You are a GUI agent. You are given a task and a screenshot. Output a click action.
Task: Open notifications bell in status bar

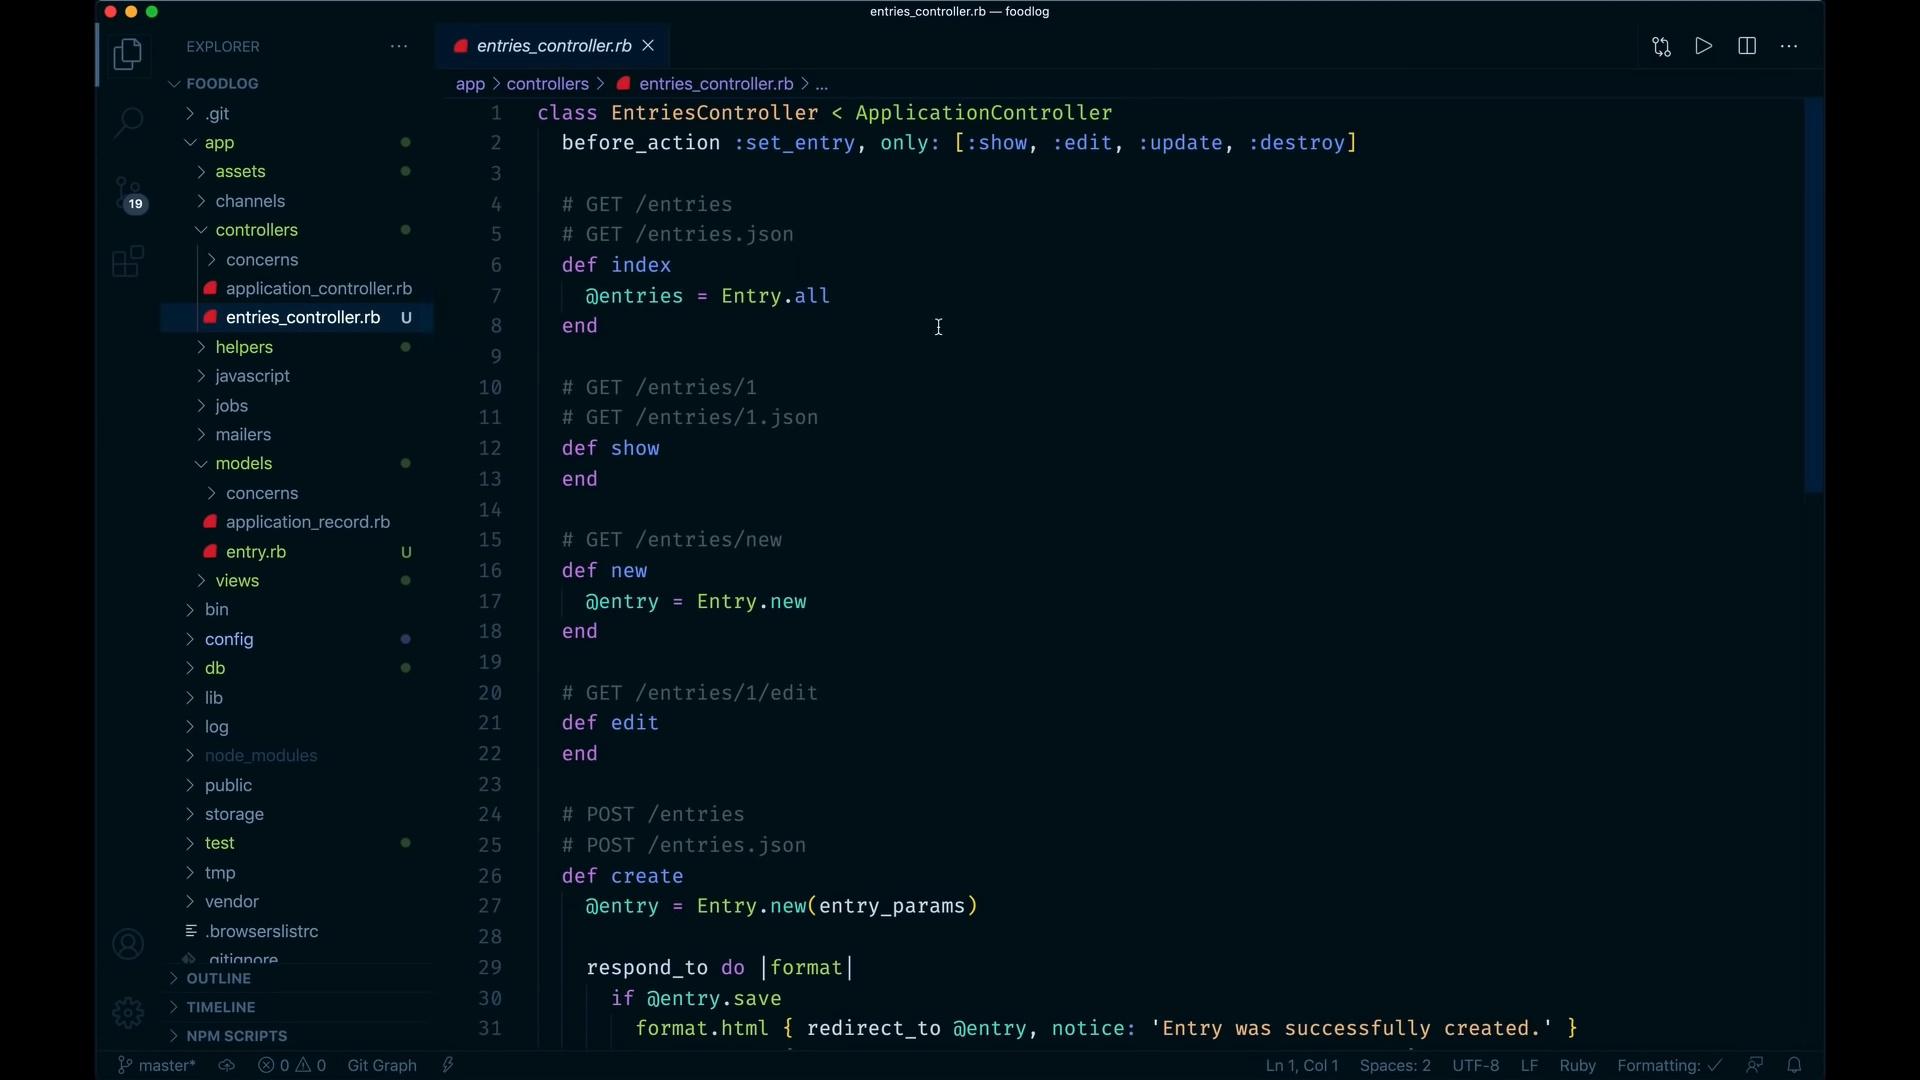coord(1796,1067)
